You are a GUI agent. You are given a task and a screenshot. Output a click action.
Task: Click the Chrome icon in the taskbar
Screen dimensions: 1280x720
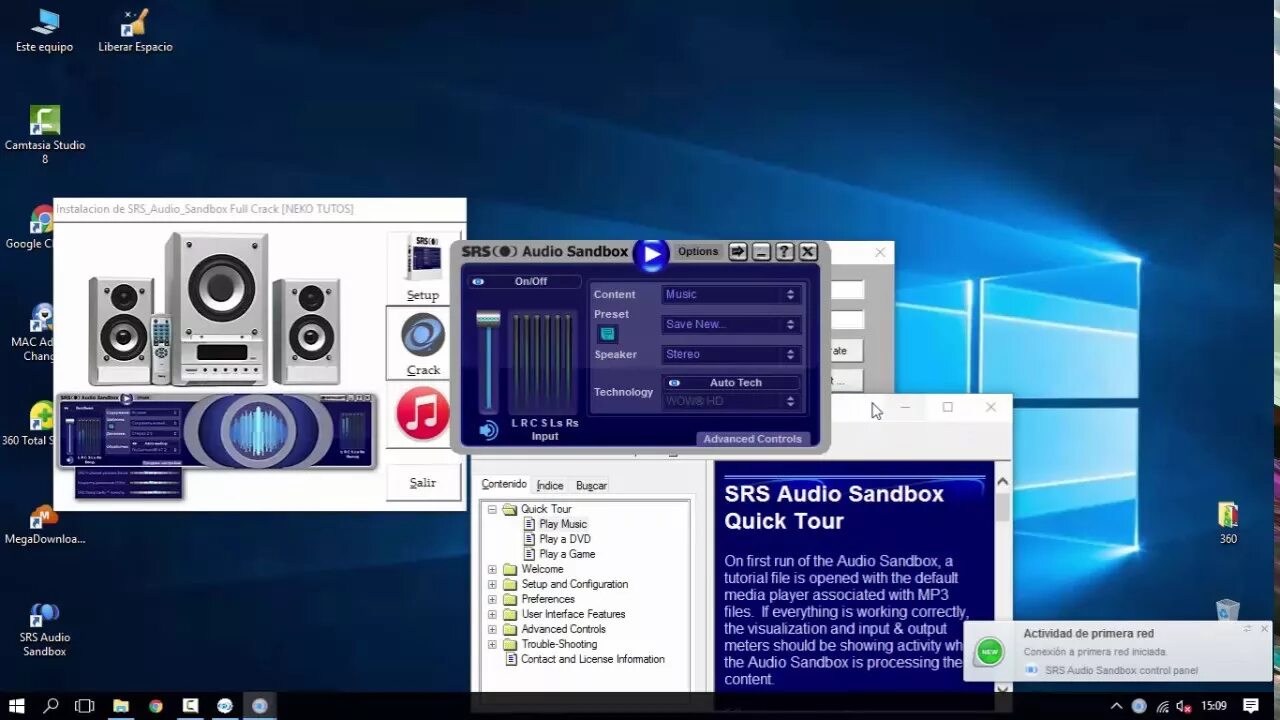pyautogui.click(x=156, y=706)
